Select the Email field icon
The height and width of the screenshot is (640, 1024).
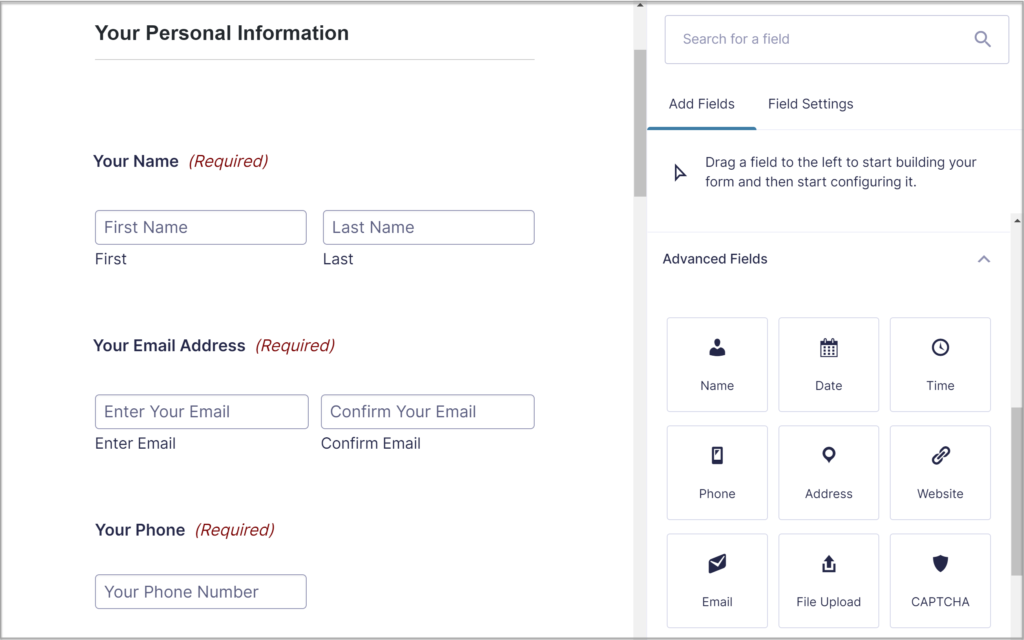[x=717, y=580]
